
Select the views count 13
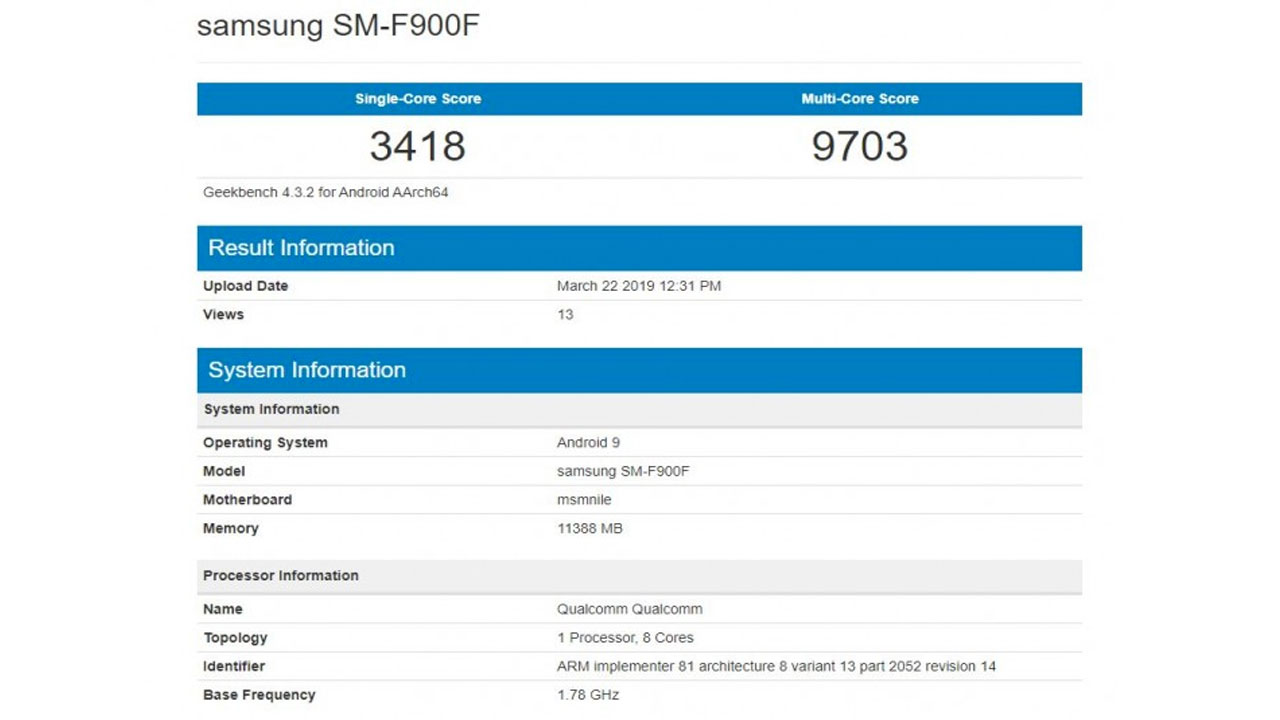pos(565,315)
